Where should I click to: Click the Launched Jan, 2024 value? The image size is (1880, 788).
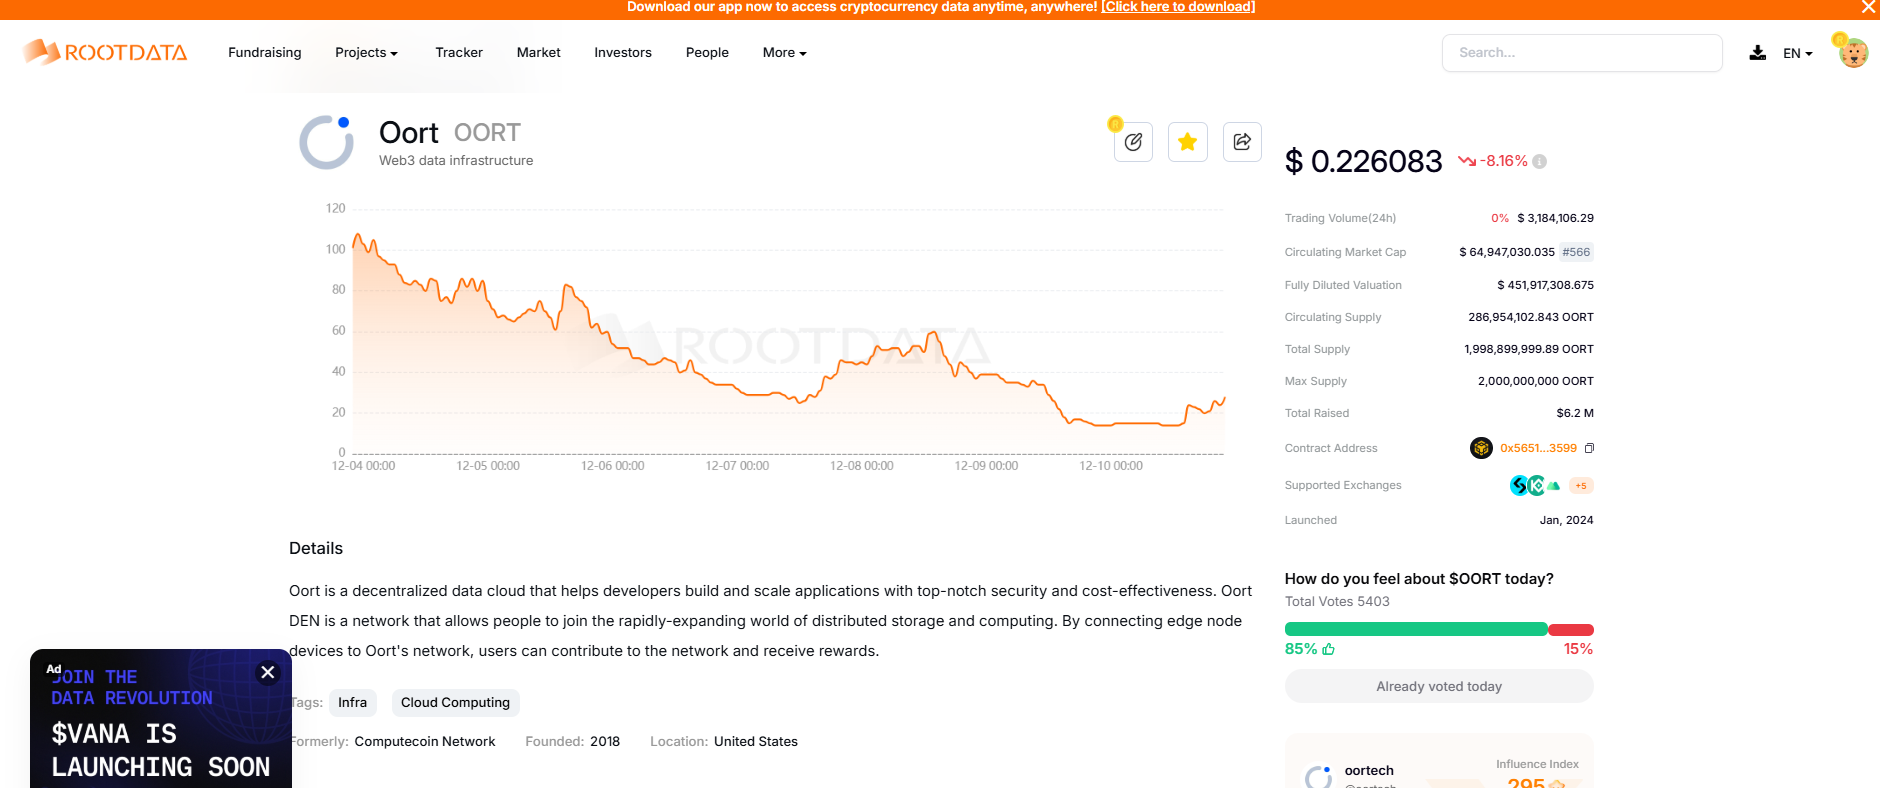pos(1566,520)
